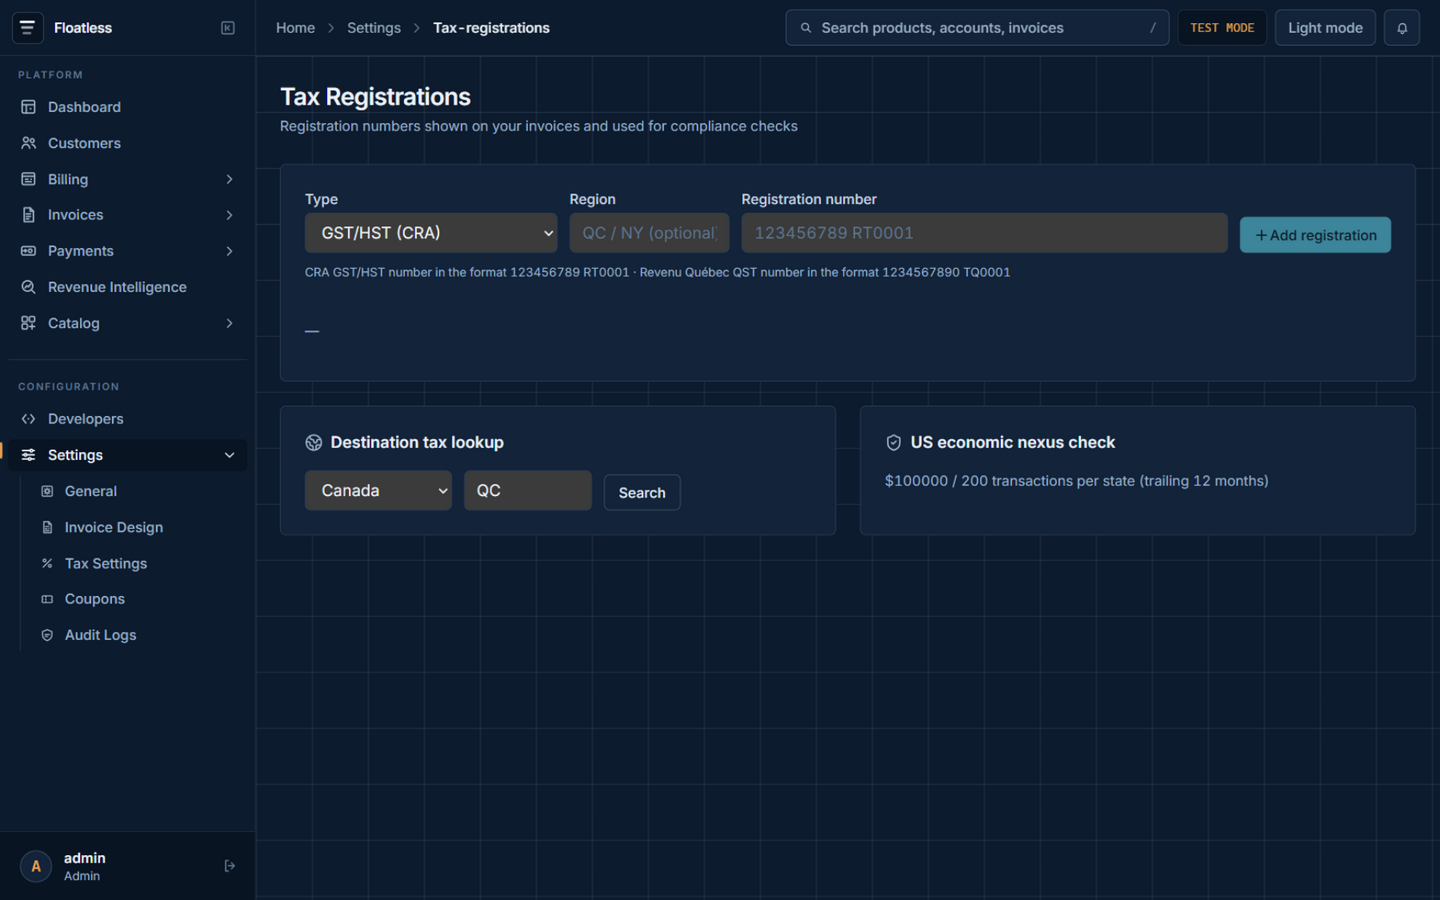This screenshot has height=900, width=1440.
Task: Open notifications bell icon
Action: [1402, 28]
